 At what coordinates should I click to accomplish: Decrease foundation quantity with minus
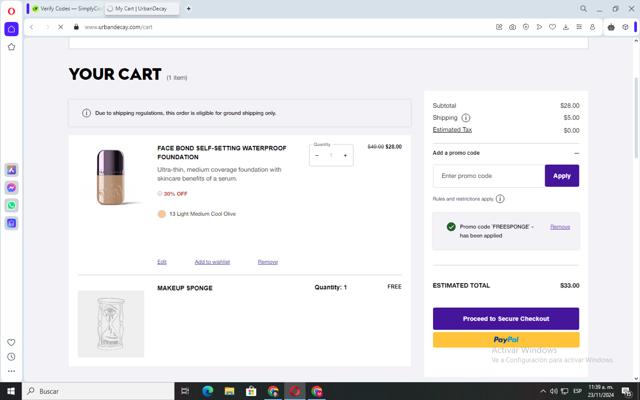point(317,156)
